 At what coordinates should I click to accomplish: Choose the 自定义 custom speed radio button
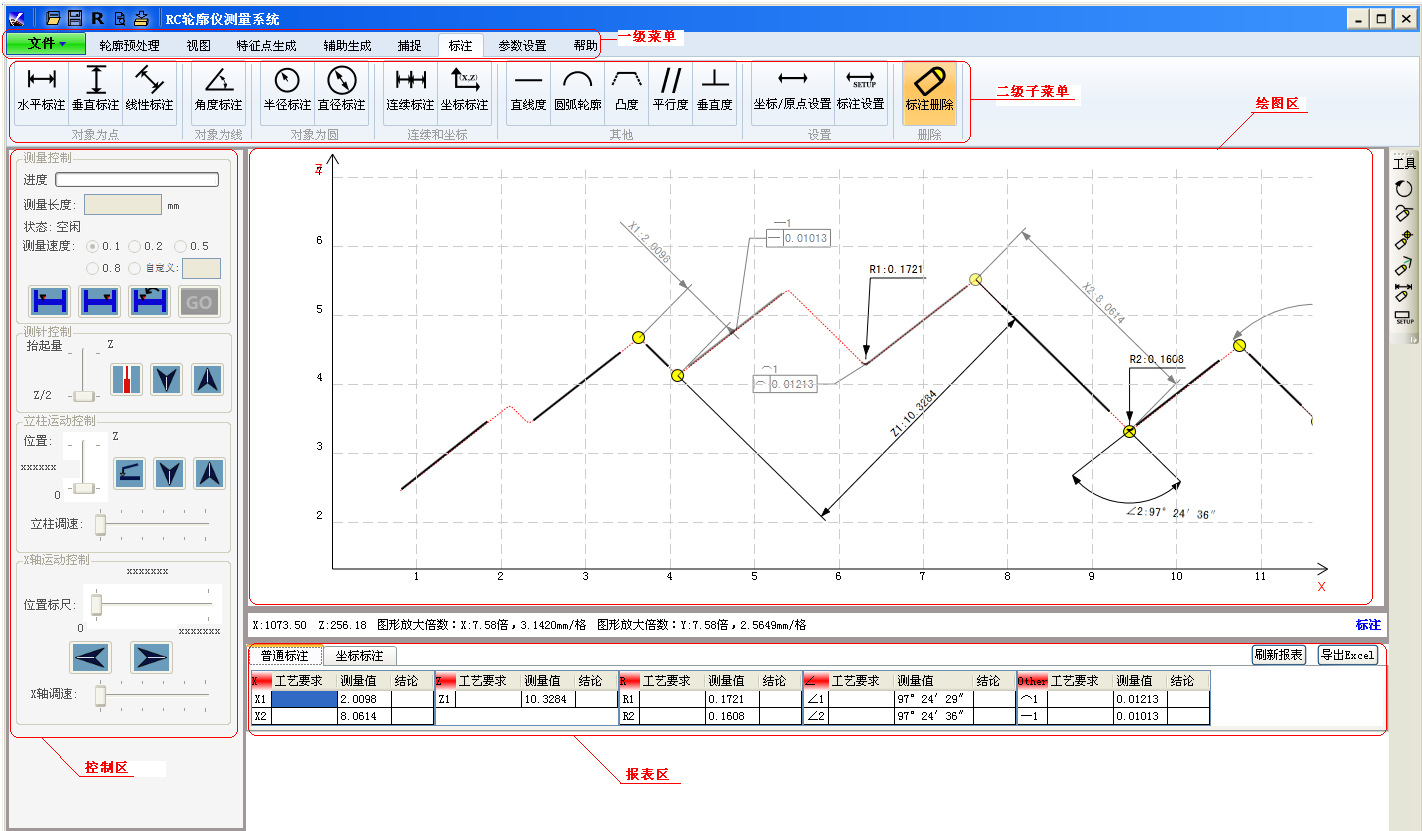(135, 268)
